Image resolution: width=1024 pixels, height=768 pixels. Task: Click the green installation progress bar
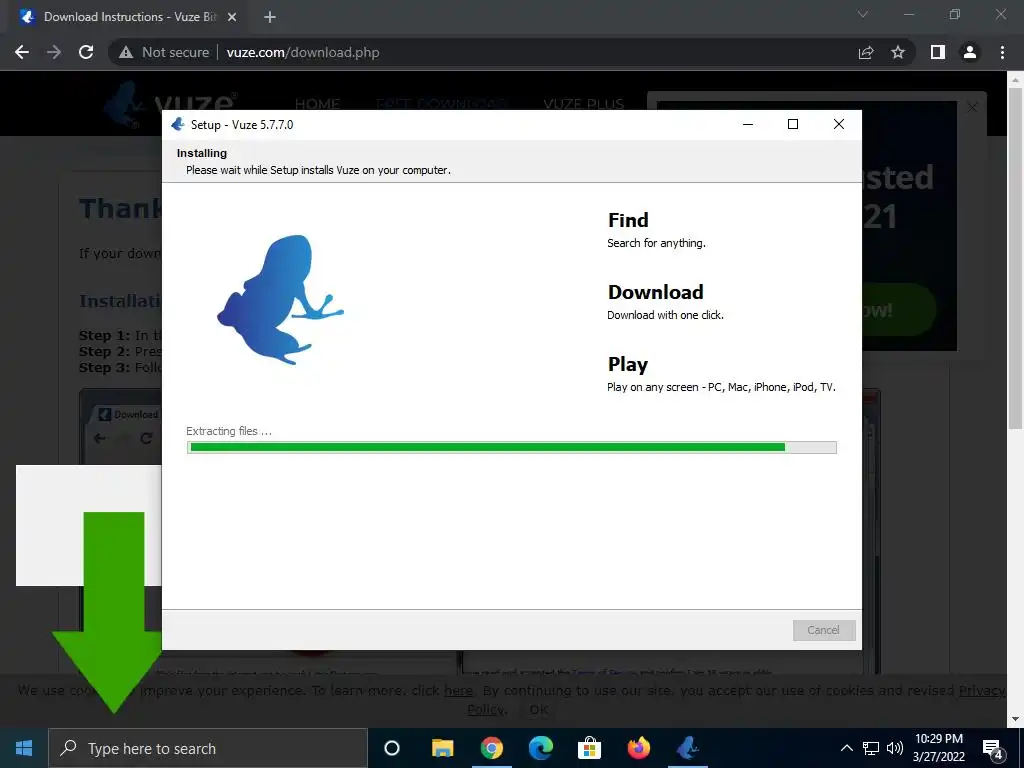click(511, 447)
